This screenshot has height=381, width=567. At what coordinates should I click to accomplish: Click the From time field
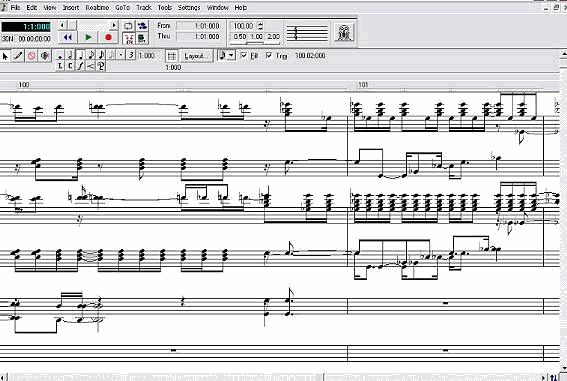199,26
